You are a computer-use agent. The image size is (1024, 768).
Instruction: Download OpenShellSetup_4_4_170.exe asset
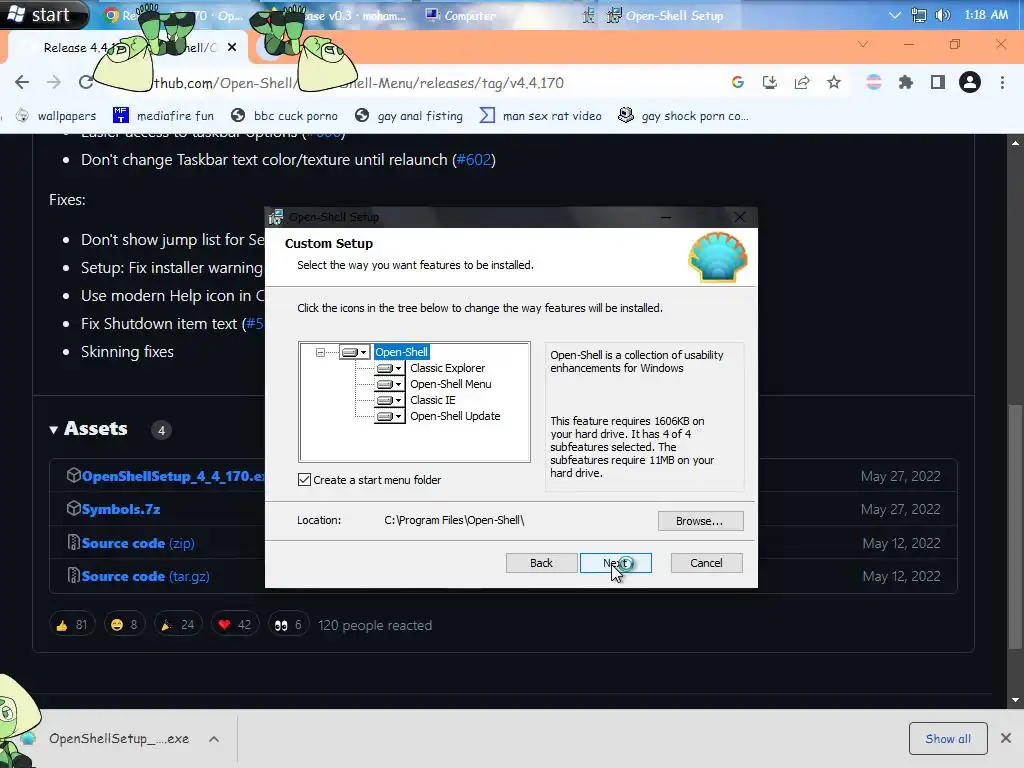tap(173, 476)
